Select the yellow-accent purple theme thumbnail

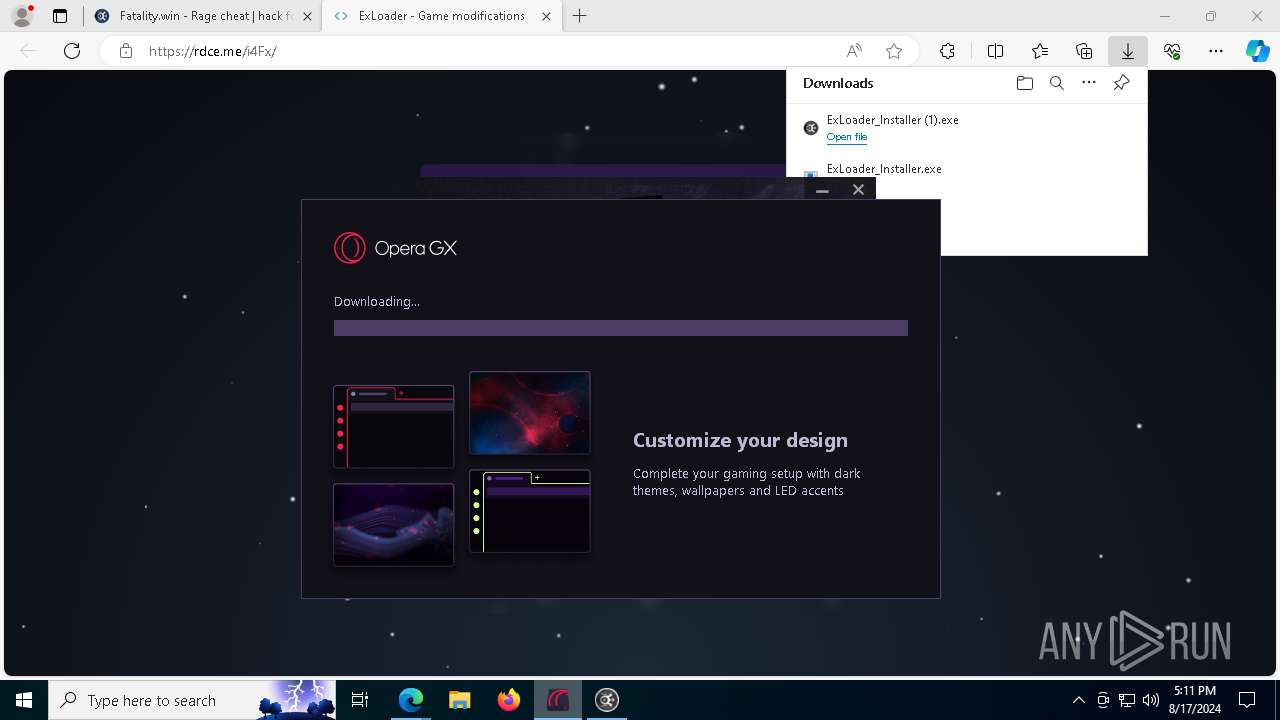click(x=529, y=511)
